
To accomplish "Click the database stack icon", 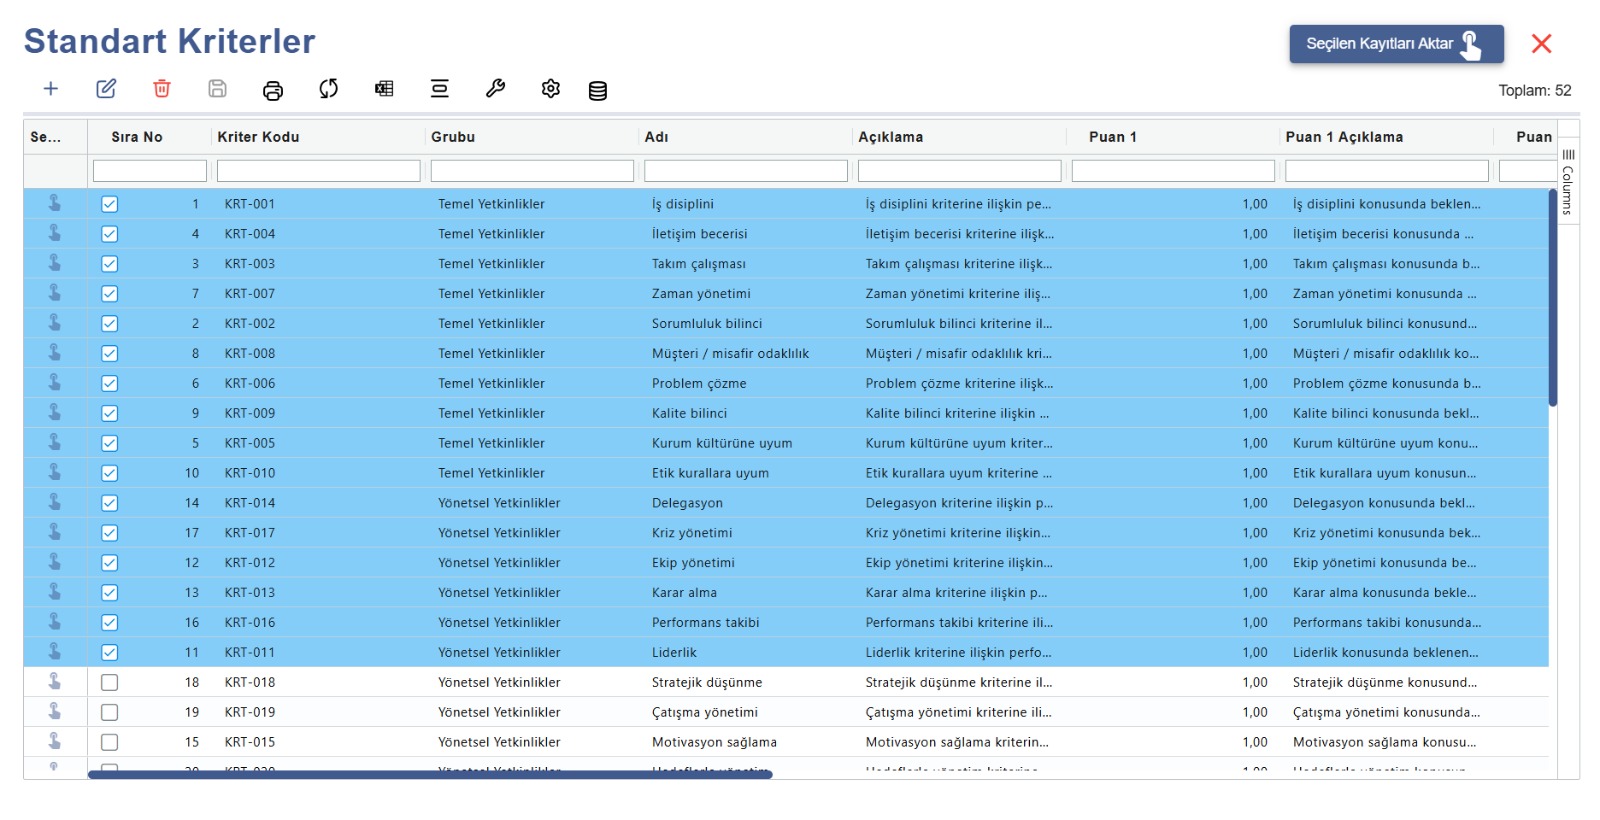I will [x=598, y=91].
